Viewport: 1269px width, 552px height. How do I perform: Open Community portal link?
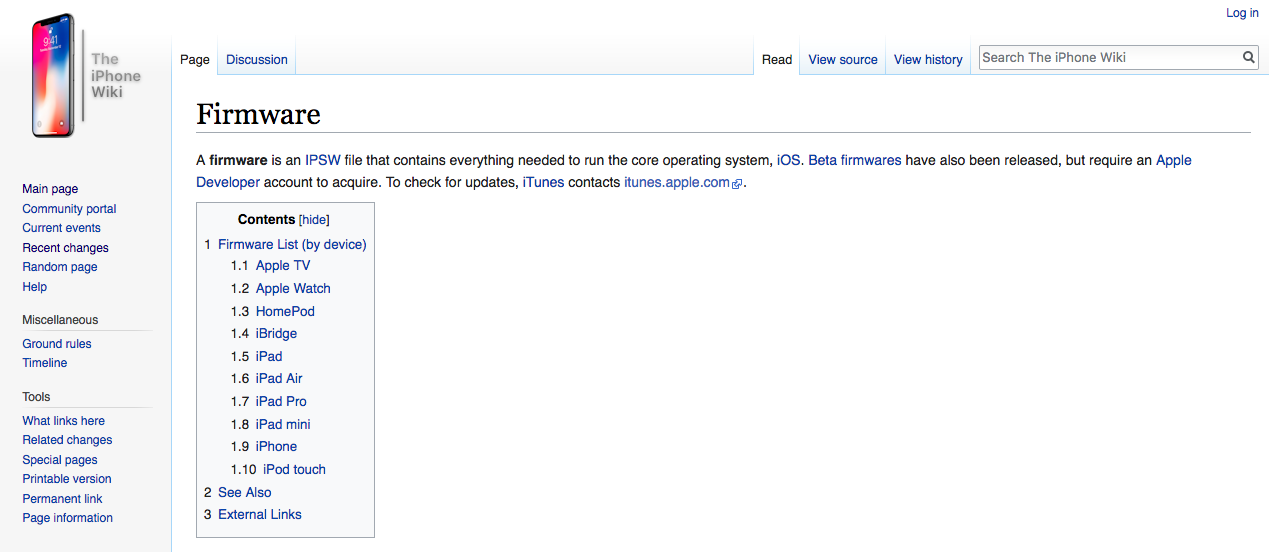pyautogui.click(x=69, y=209)
